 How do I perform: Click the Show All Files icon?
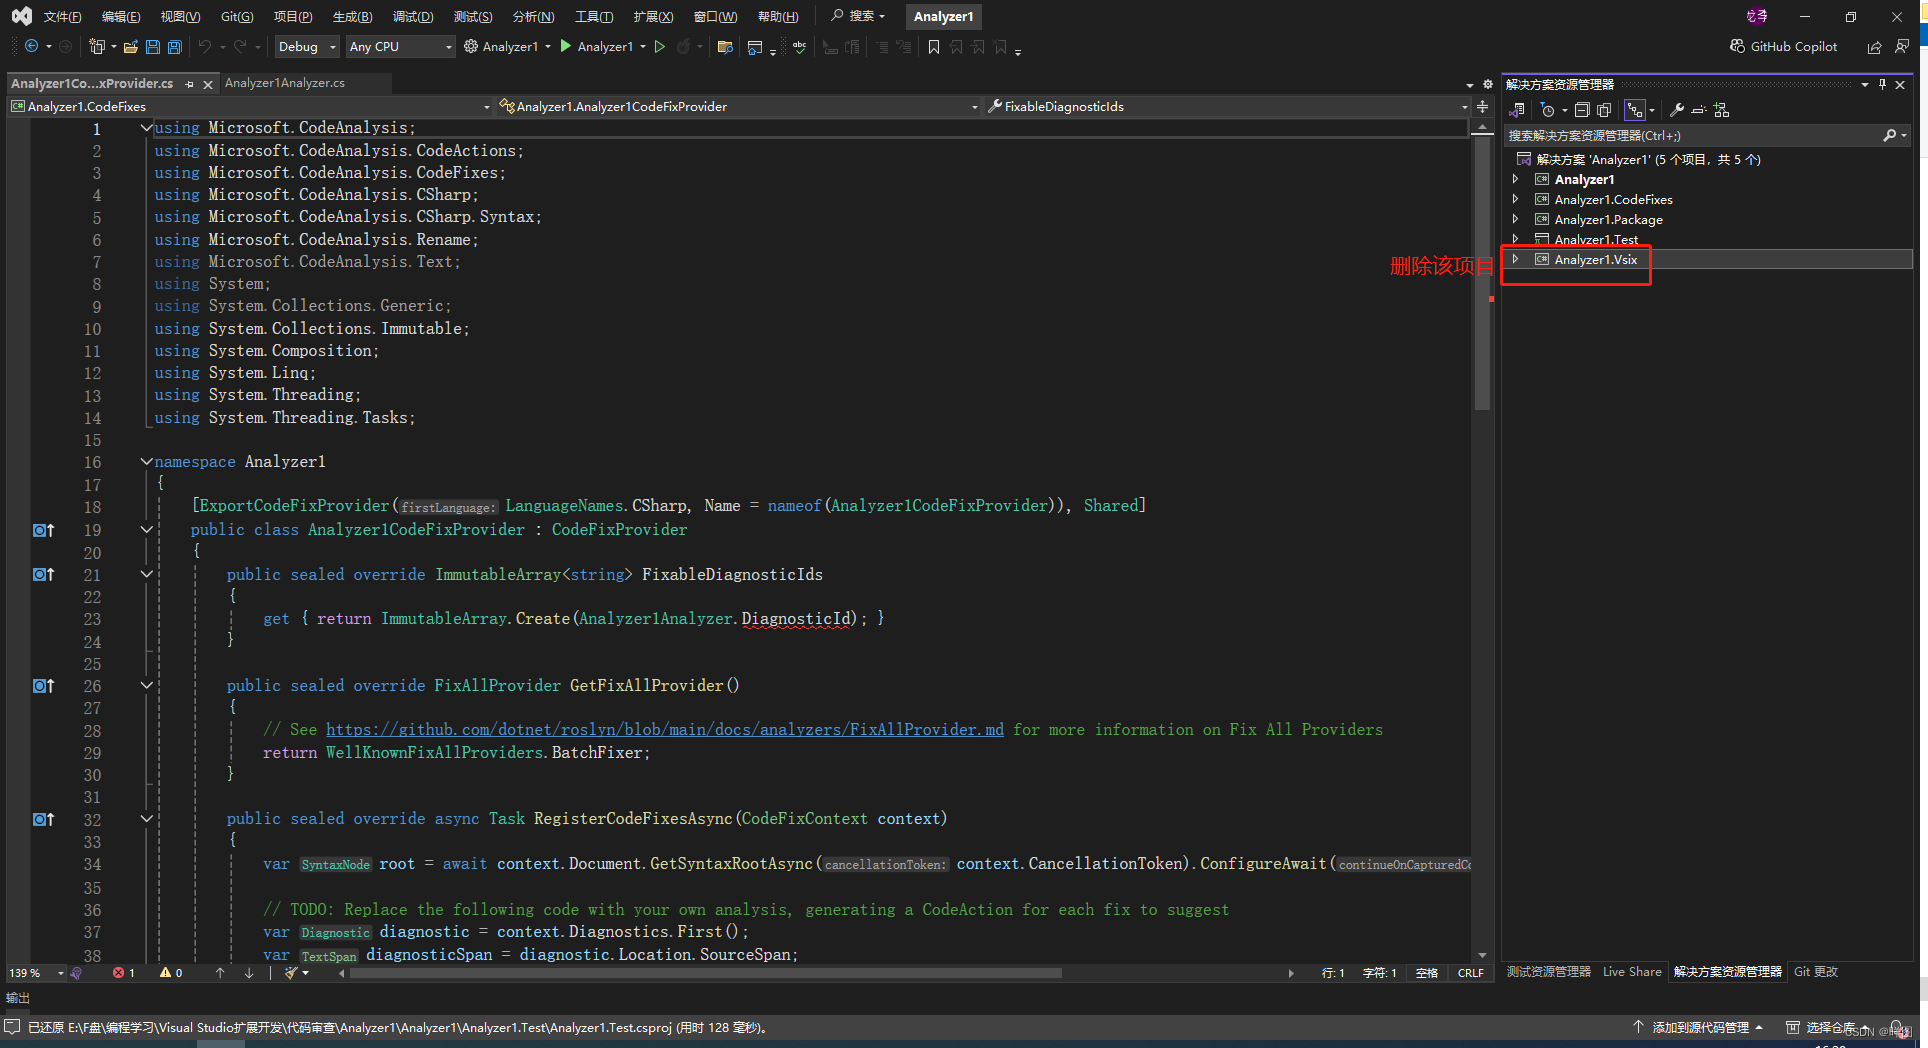(1604, 110)
